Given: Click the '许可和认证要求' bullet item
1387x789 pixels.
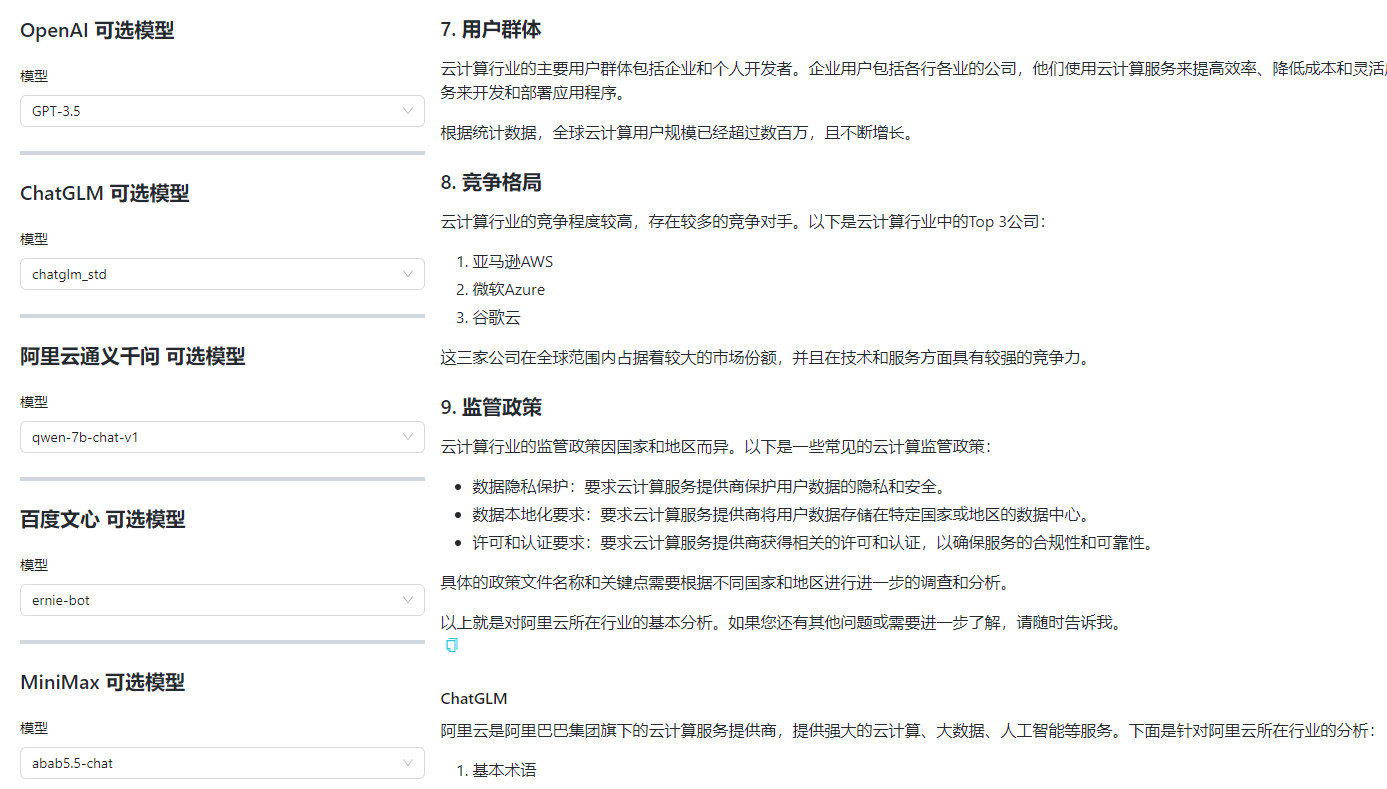Looking at the screenshot, I should [813, 543].
